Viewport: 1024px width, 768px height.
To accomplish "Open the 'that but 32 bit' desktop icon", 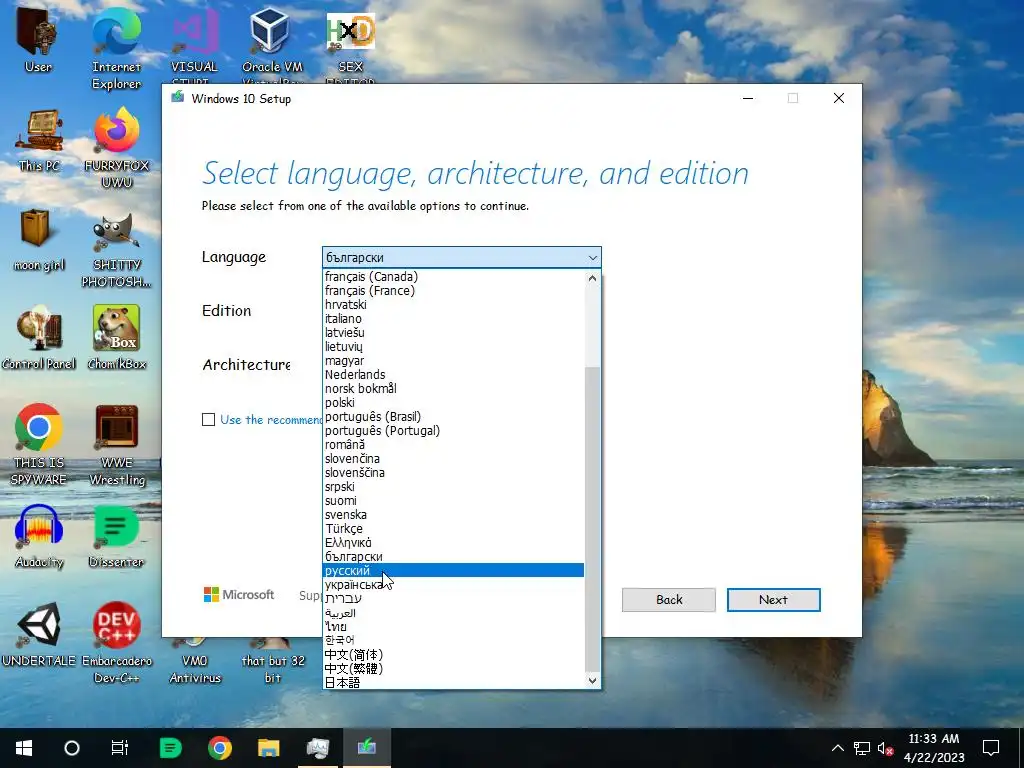I will (272, 661).
